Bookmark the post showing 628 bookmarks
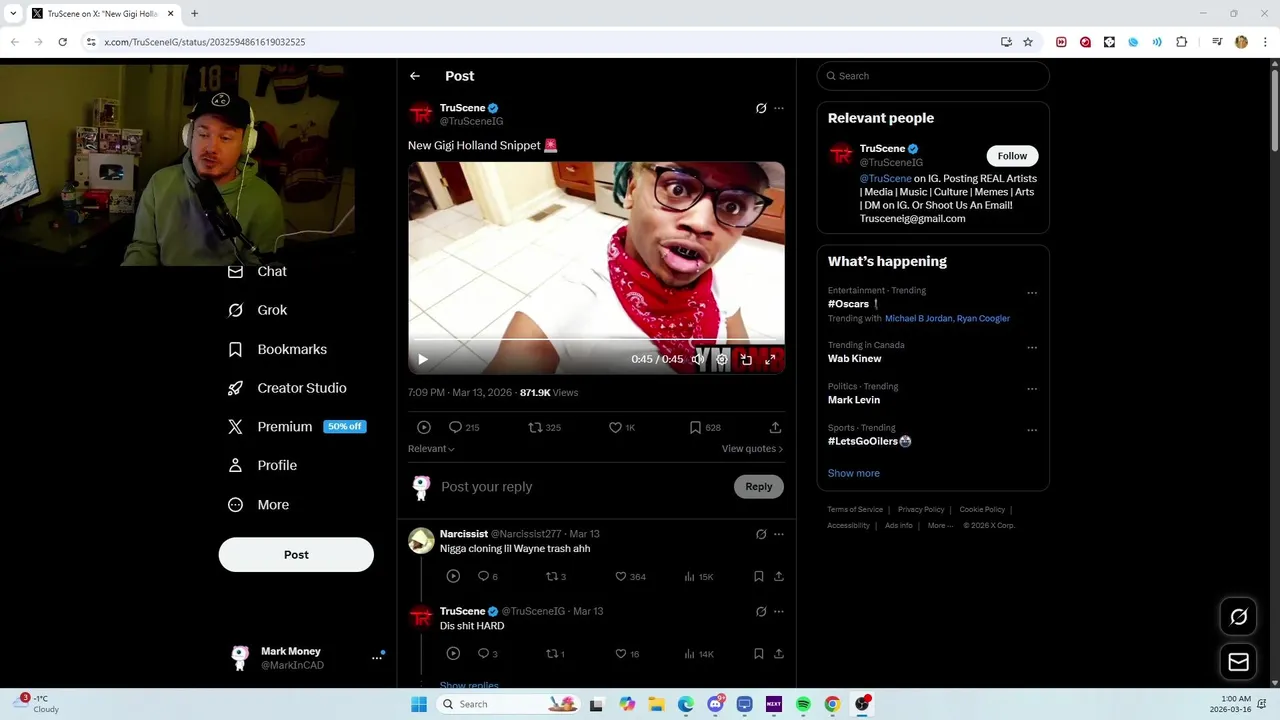 [705, 427]
